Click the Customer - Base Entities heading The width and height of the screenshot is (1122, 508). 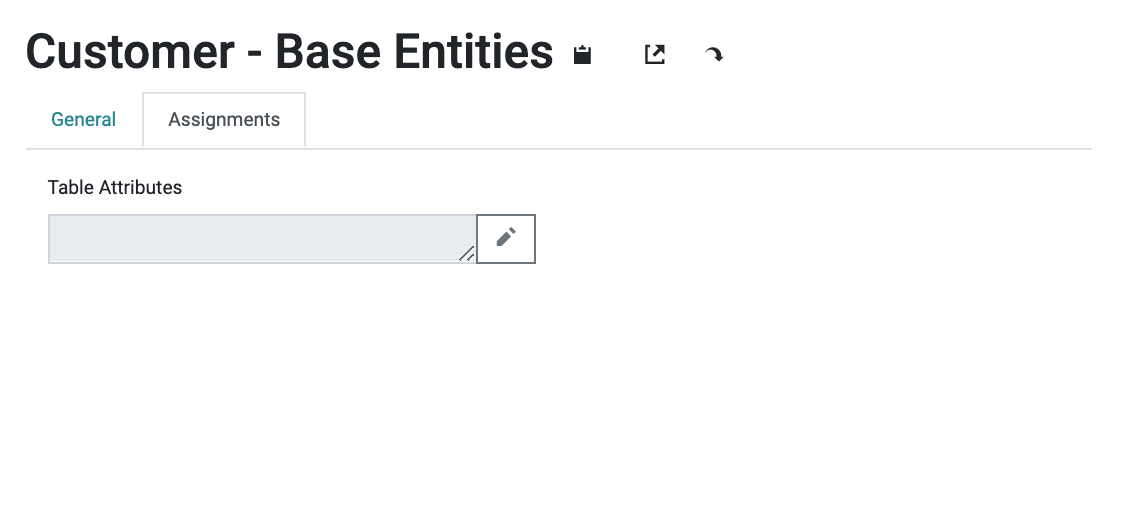pos(289,52)
